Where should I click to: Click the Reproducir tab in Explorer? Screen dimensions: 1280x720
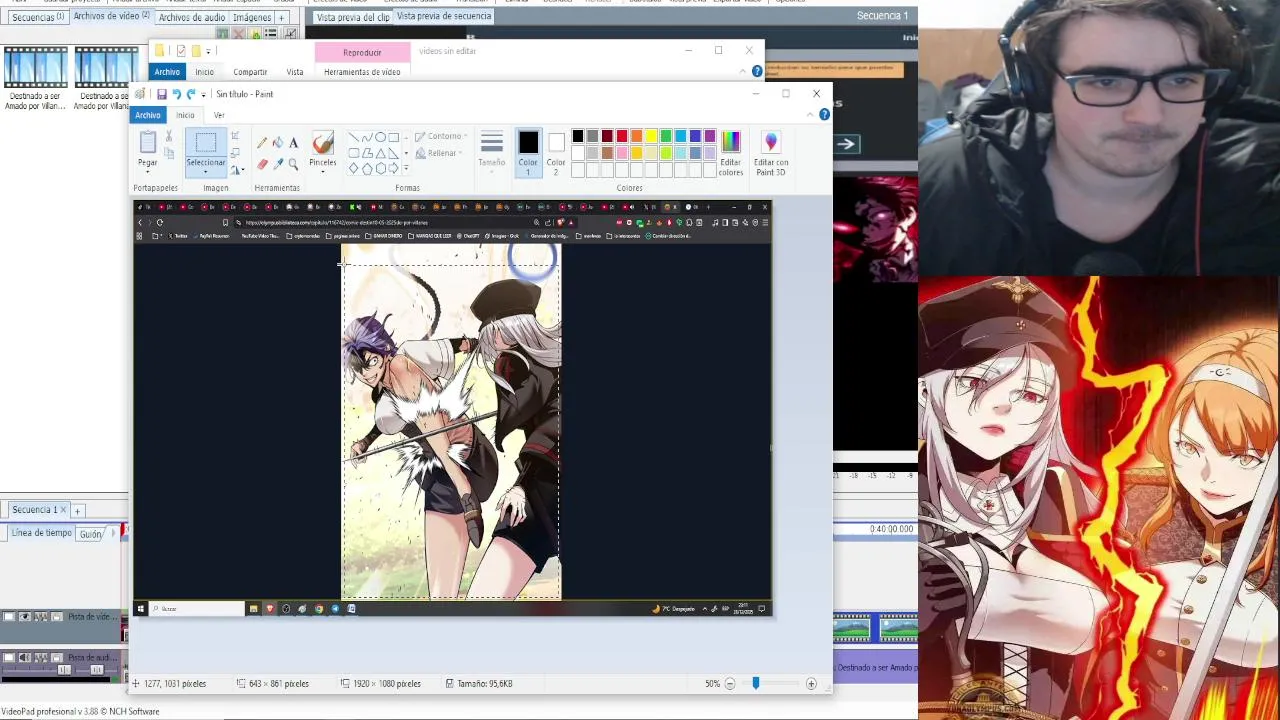pos(362,52)
